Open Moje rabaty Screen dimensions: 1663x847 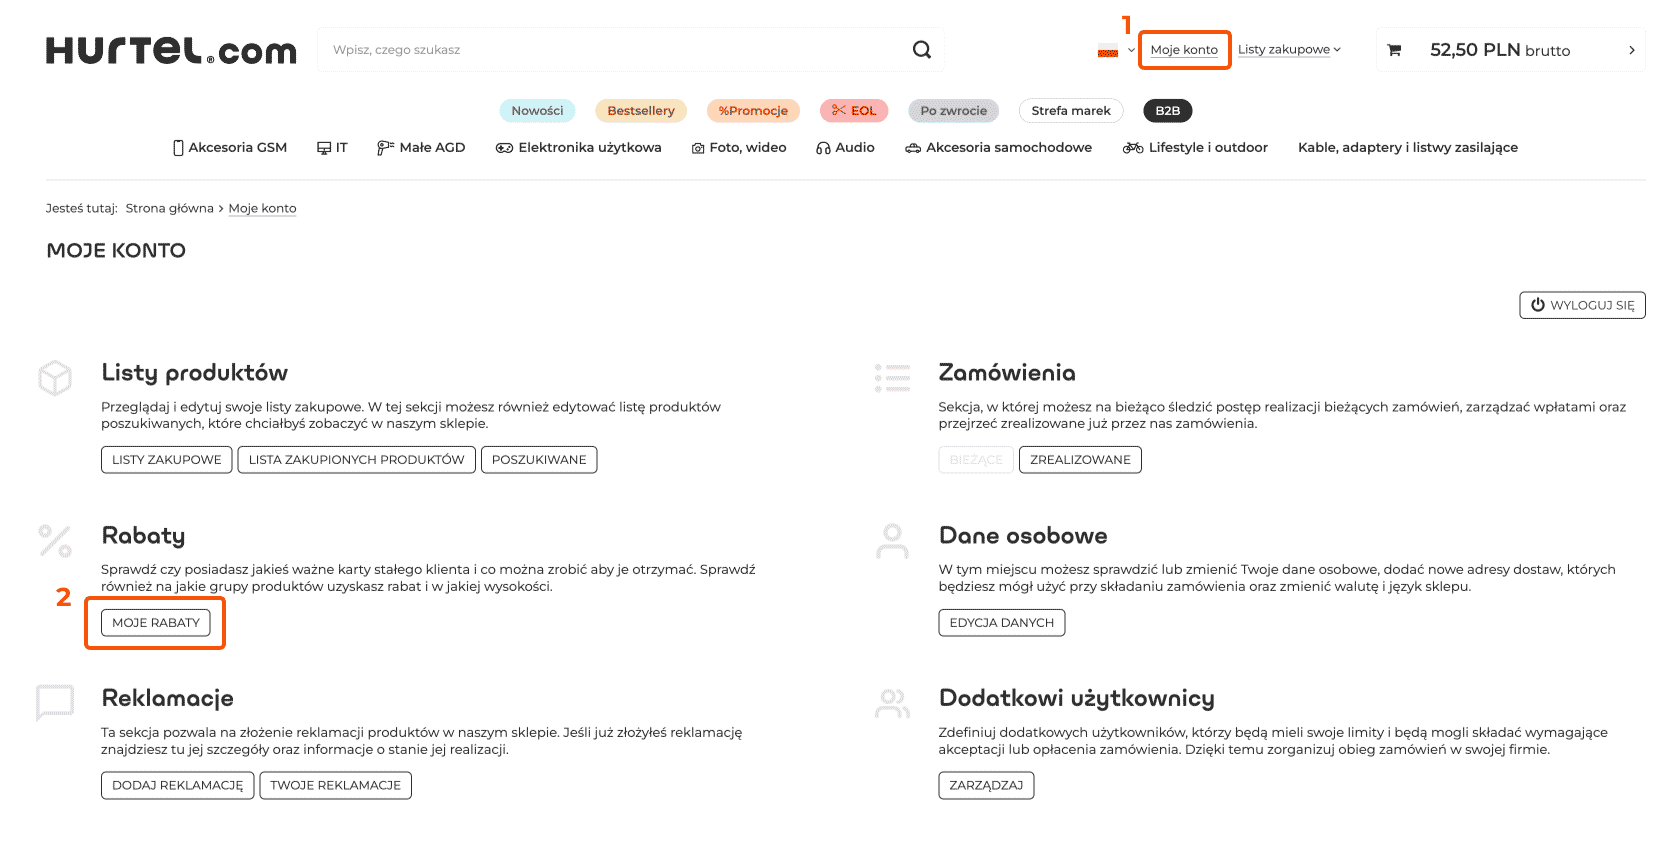tap(156, 623)
